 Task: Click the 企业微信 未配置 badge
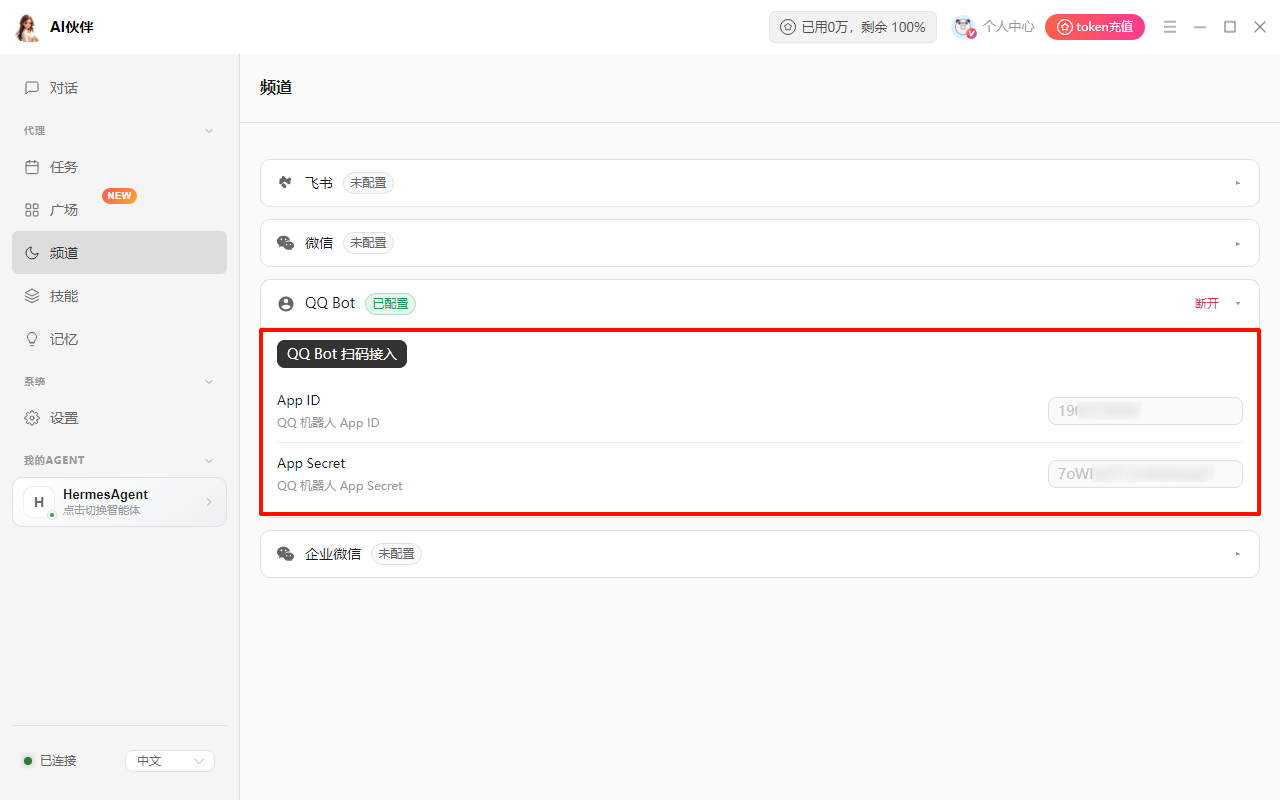pyautogui.click(x=396, y=554)
